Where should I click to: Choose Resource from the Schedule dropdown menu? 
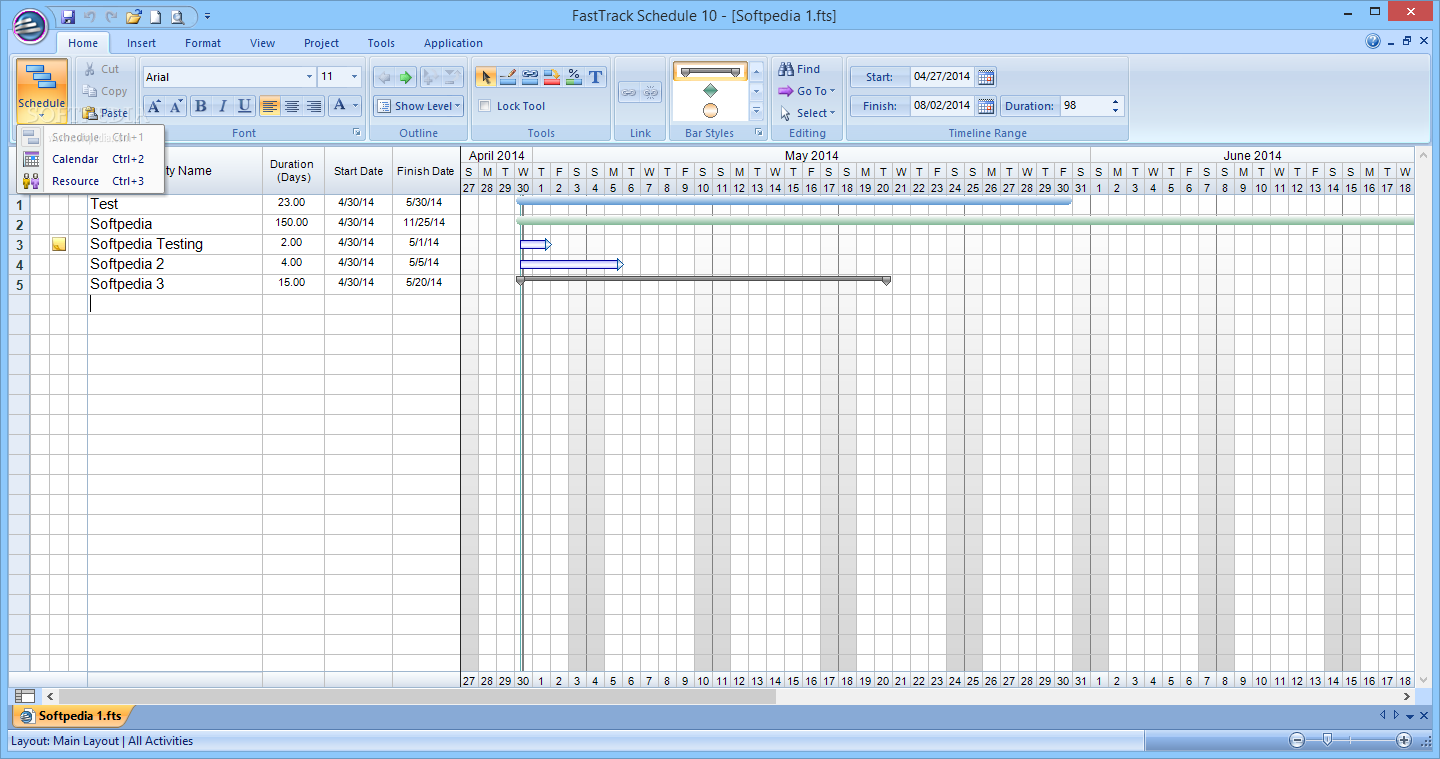90,181
